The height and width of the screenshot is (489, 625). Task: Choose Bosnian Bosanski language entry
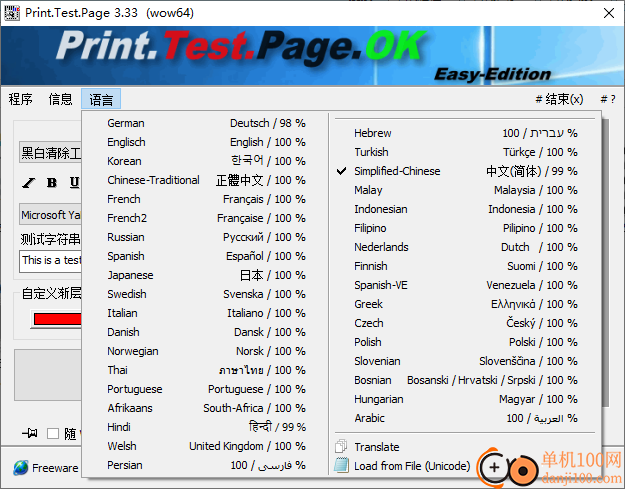coord(465,380)
